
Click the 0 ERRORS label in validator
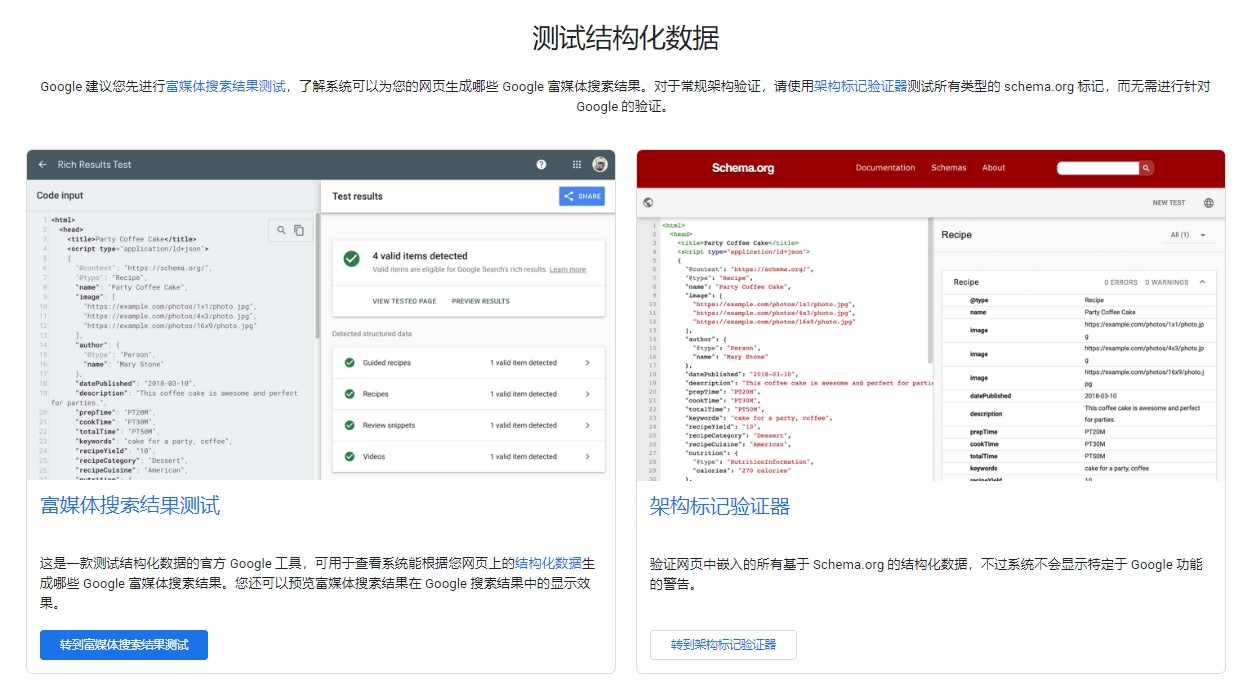click(x=1121, y=283)
